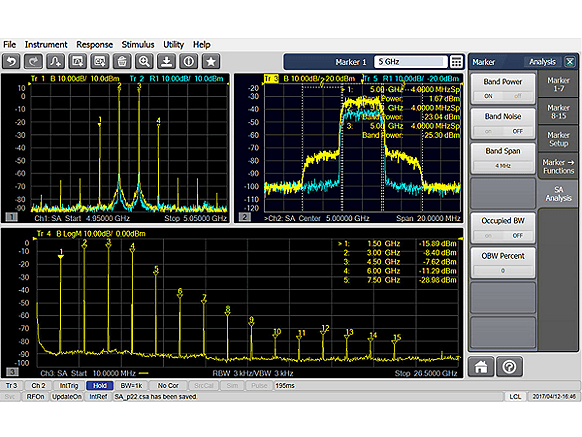The height and width of the screenshot is (437, 582).
Task: Open the Marker Setup tab
Action: (x=558, y=139)
